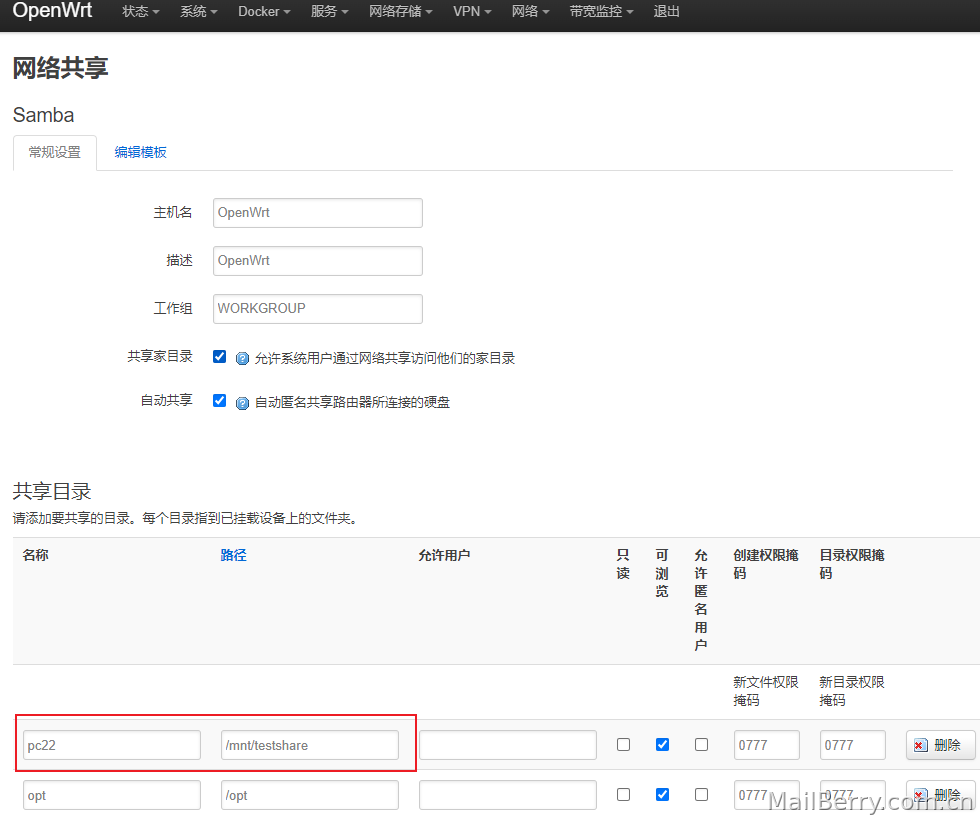Enable 只读 for the pc22 share
The height and width of the screenshot is (819, 980).
click(x=623, y=745)
